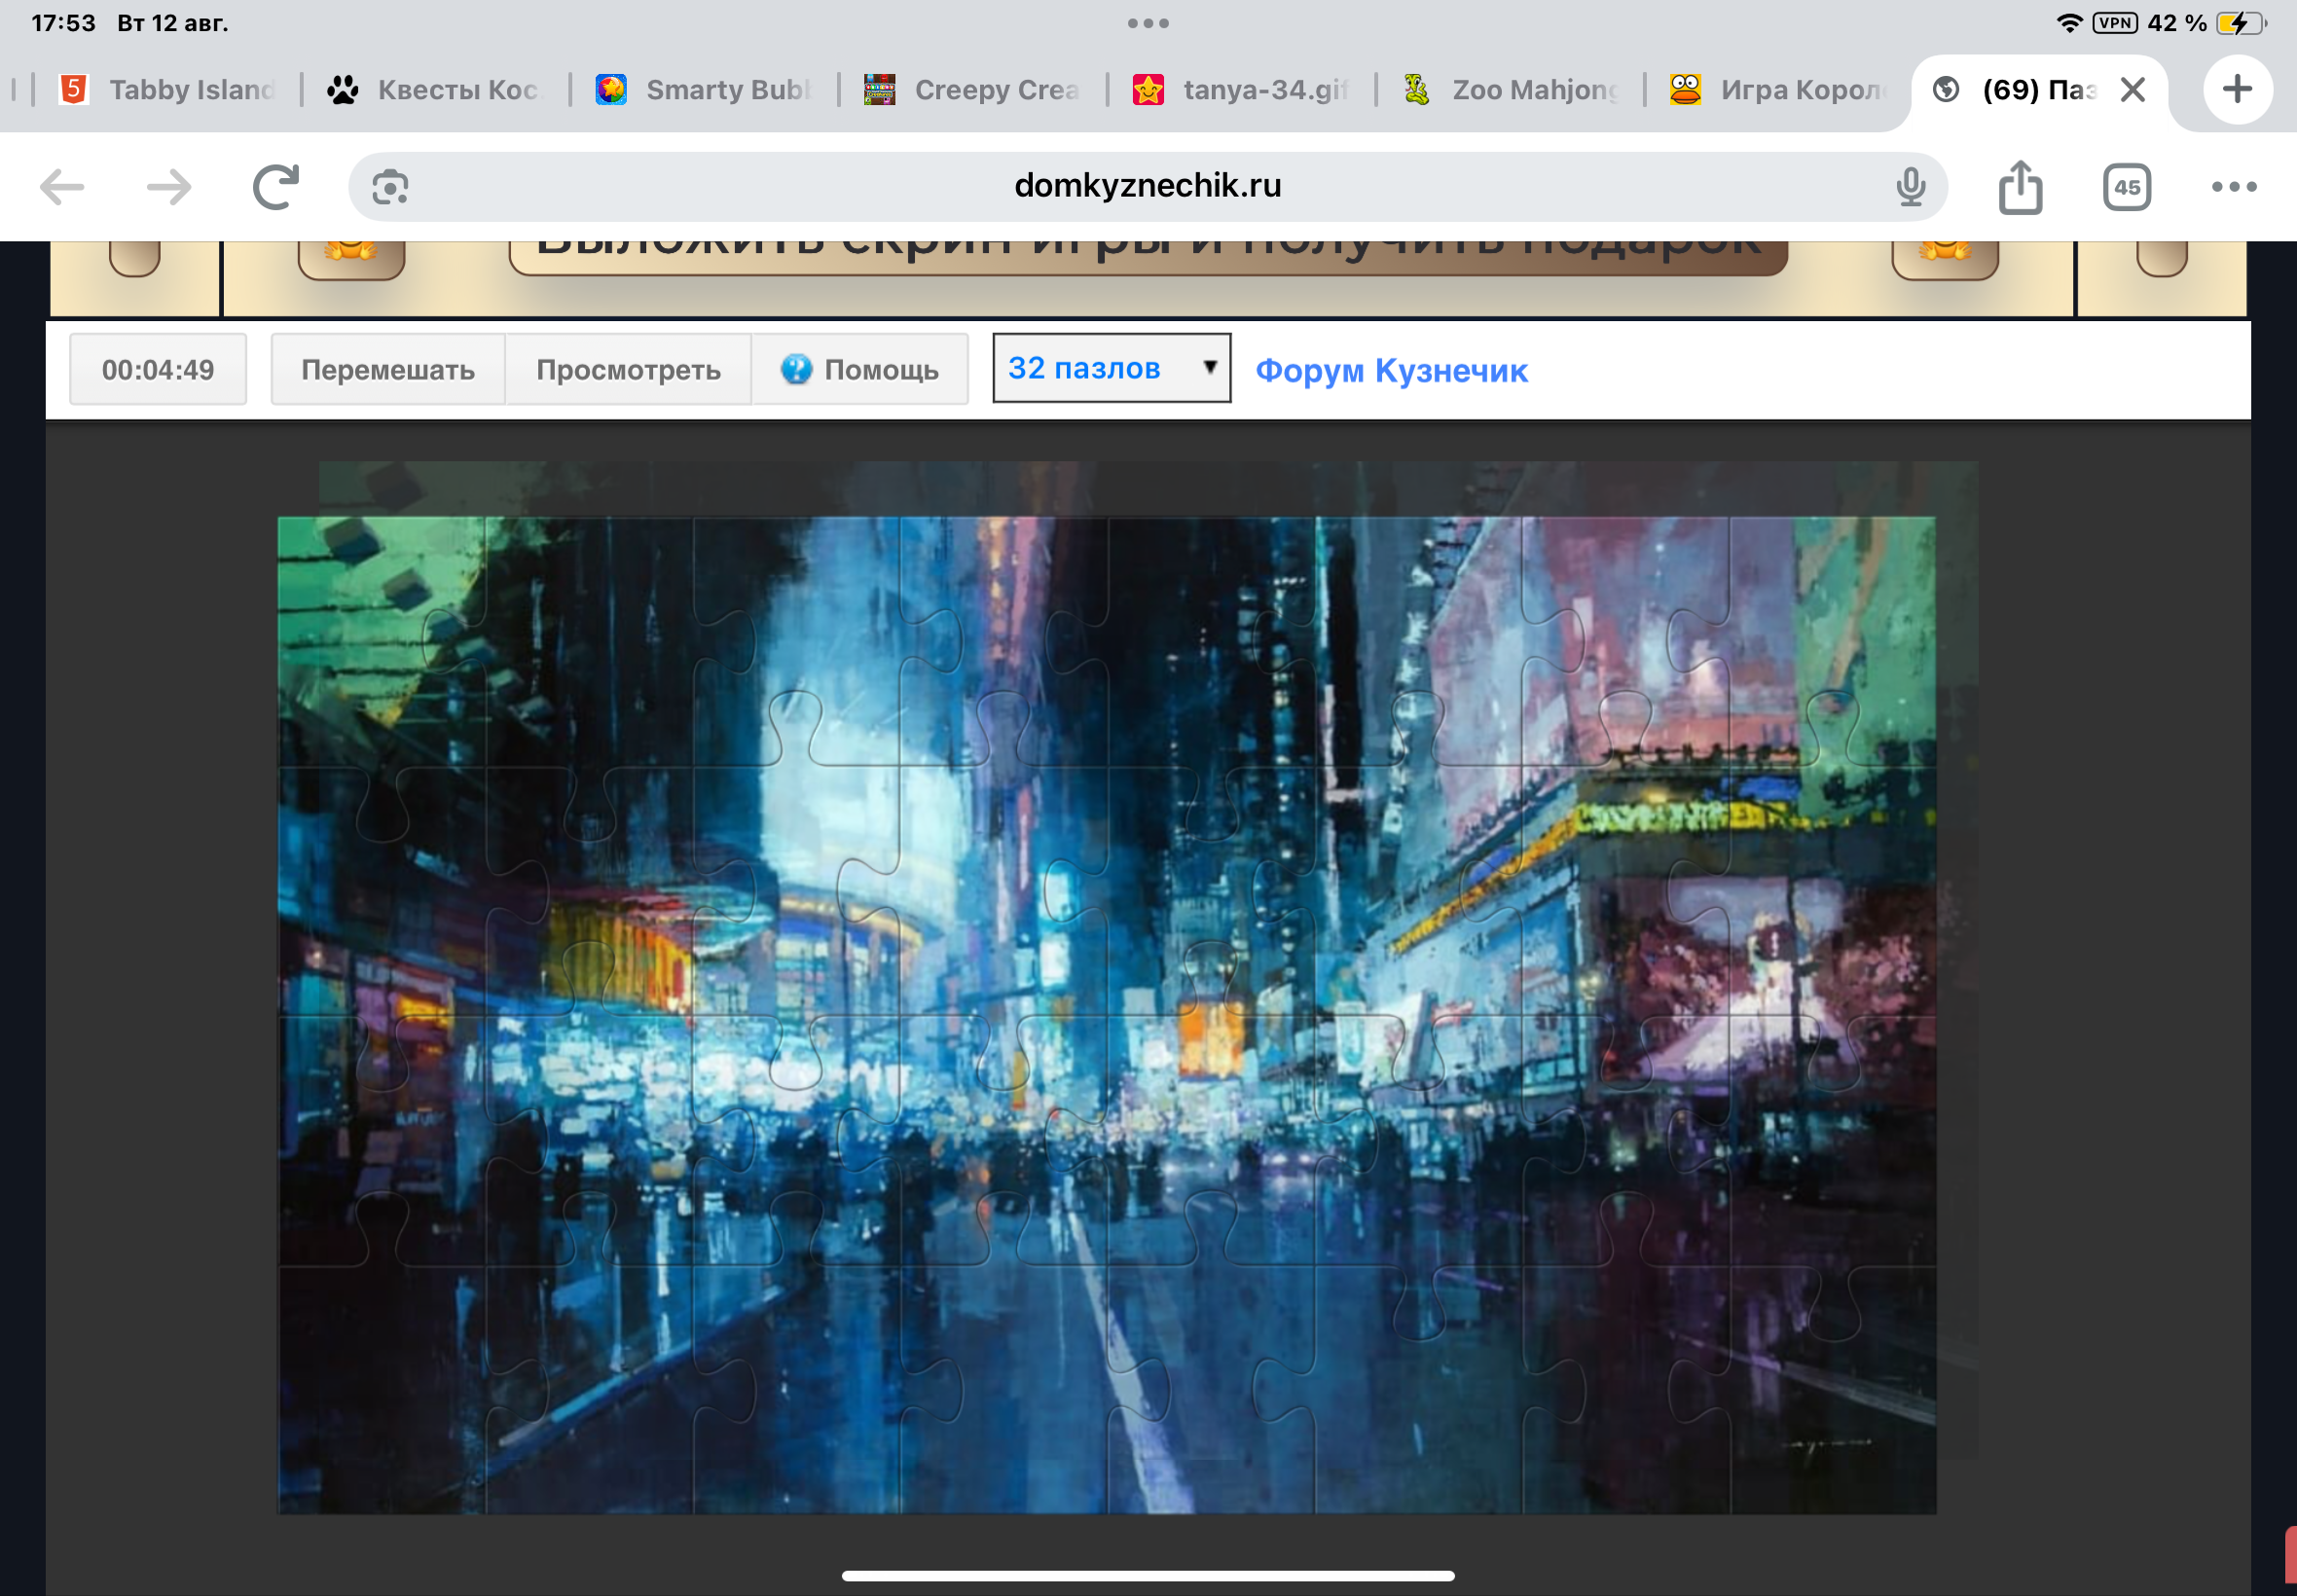Tap the VPN status indicator

(x=2115, y=22)
